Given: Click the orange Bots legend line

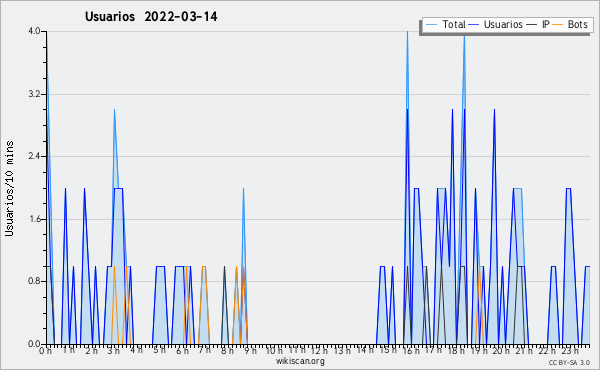Looking at the screenshot, I should [x=559, y=25].
